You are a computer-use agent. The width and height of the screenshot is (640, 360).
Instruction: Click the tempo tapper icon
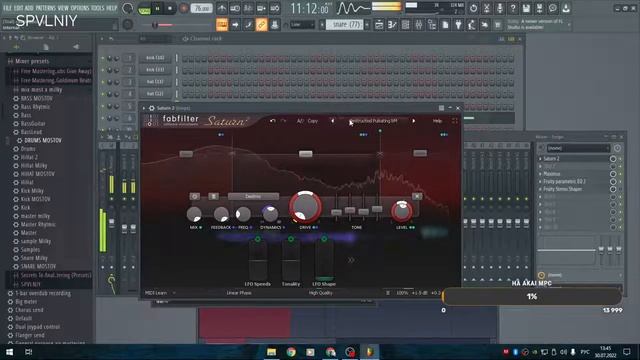(471, 25)
